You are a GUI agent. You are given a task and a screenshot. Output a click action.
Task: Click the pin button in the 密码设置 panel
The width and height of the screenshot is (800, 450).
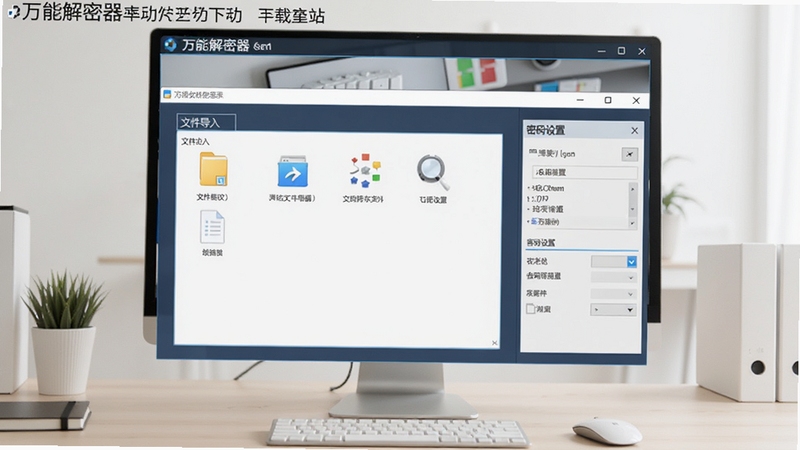[630, 154]
